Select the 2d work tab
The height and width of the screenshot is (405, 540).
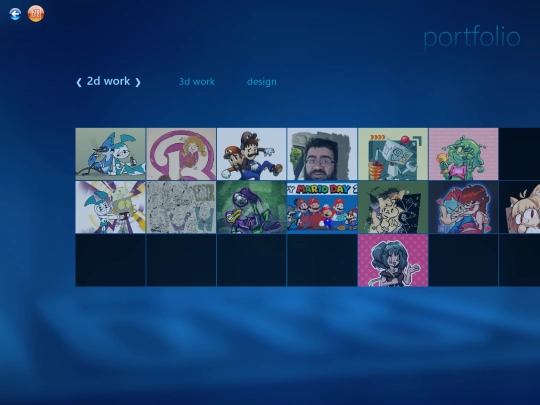point(108,81)
